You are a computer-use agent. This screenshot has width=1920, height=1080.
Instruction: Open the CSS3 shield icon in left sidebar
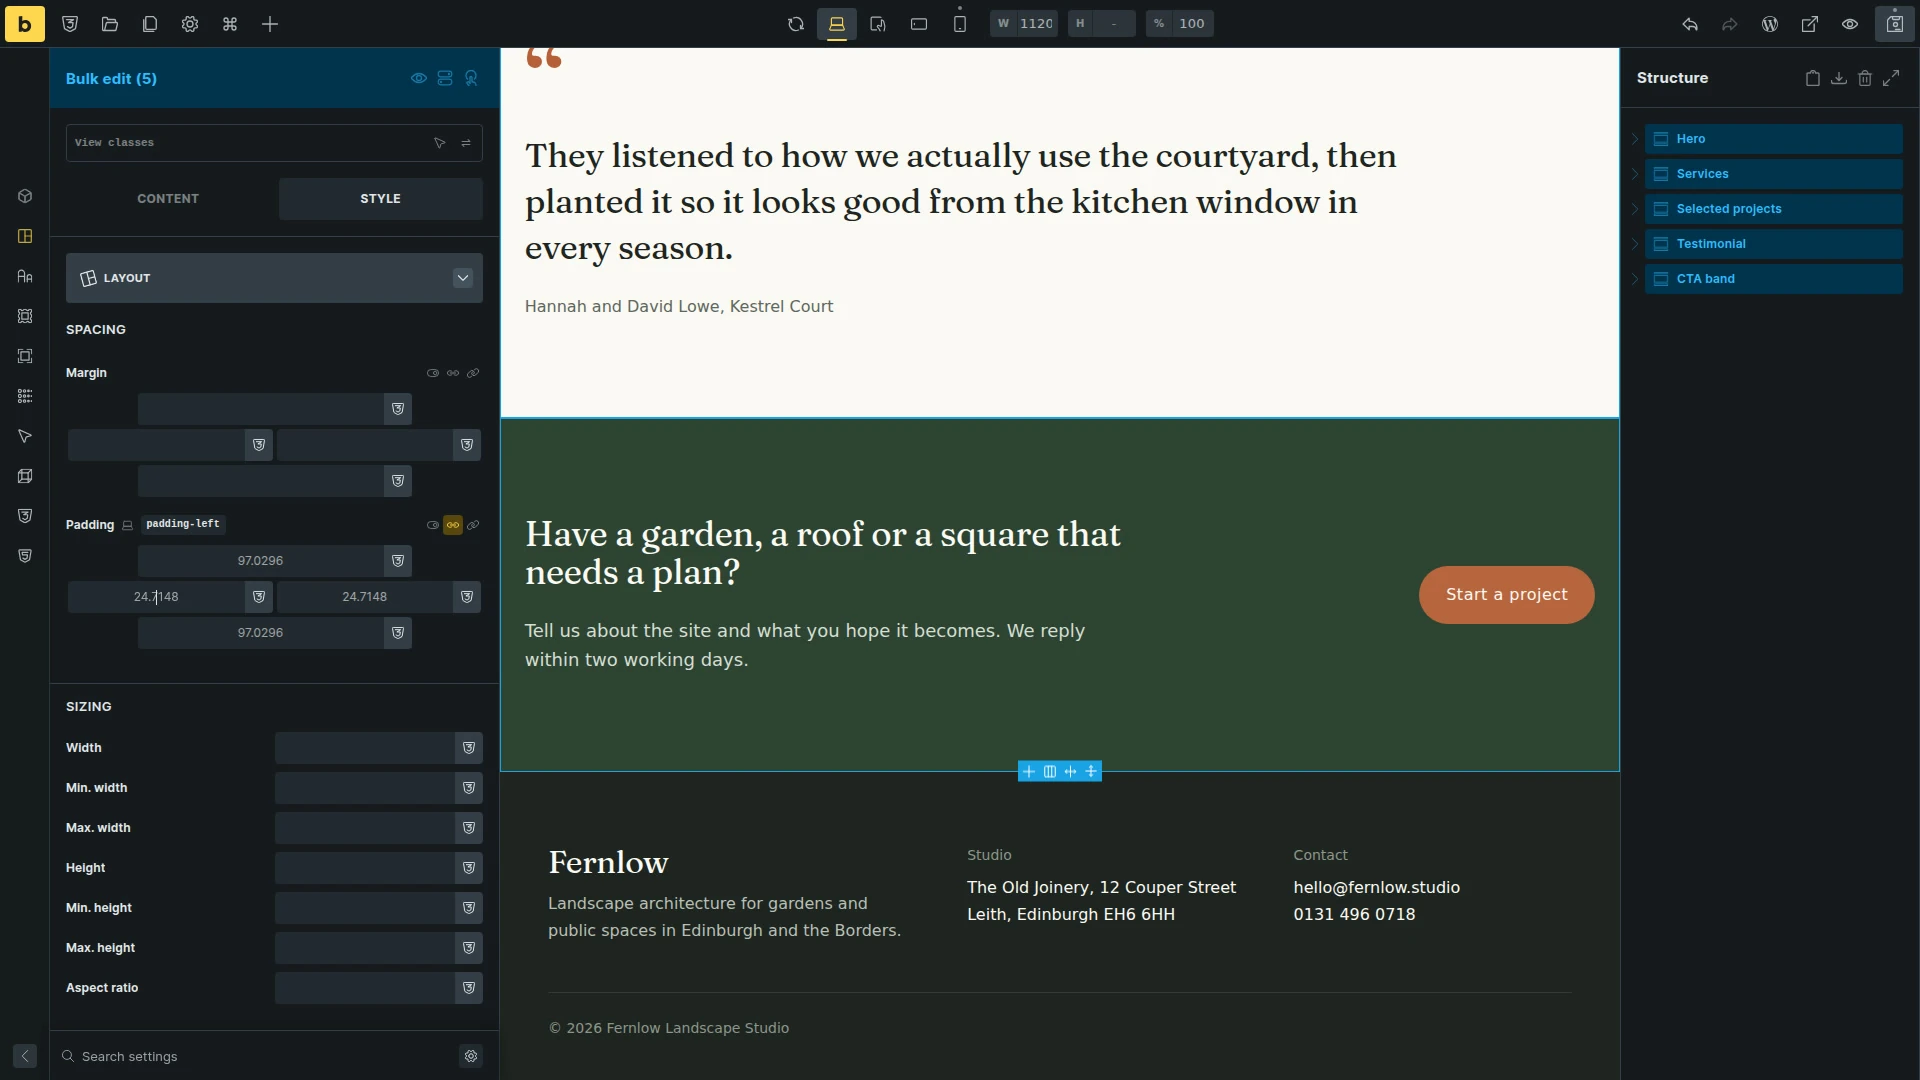(x=25, y=516)
